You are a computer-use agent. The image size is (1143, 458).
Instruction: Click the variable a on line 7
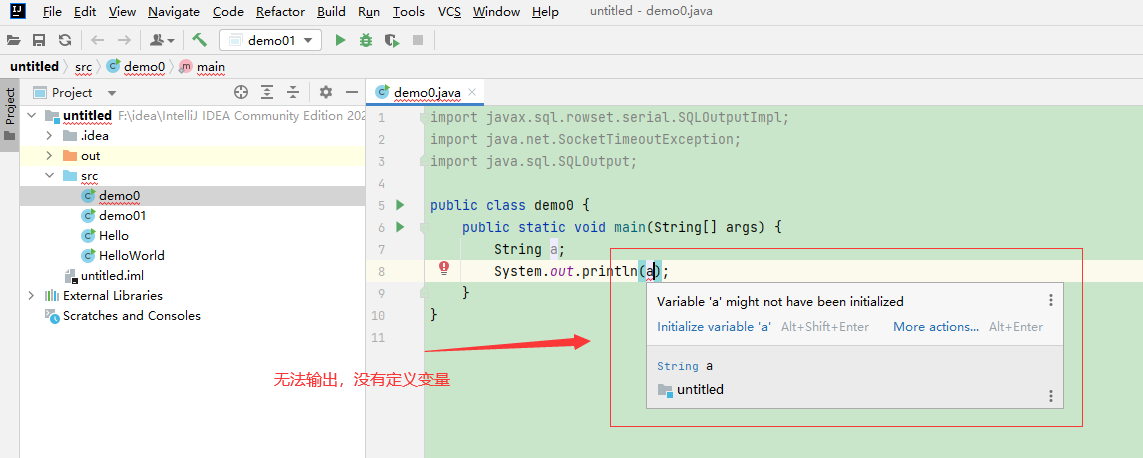tap(553, 249)
